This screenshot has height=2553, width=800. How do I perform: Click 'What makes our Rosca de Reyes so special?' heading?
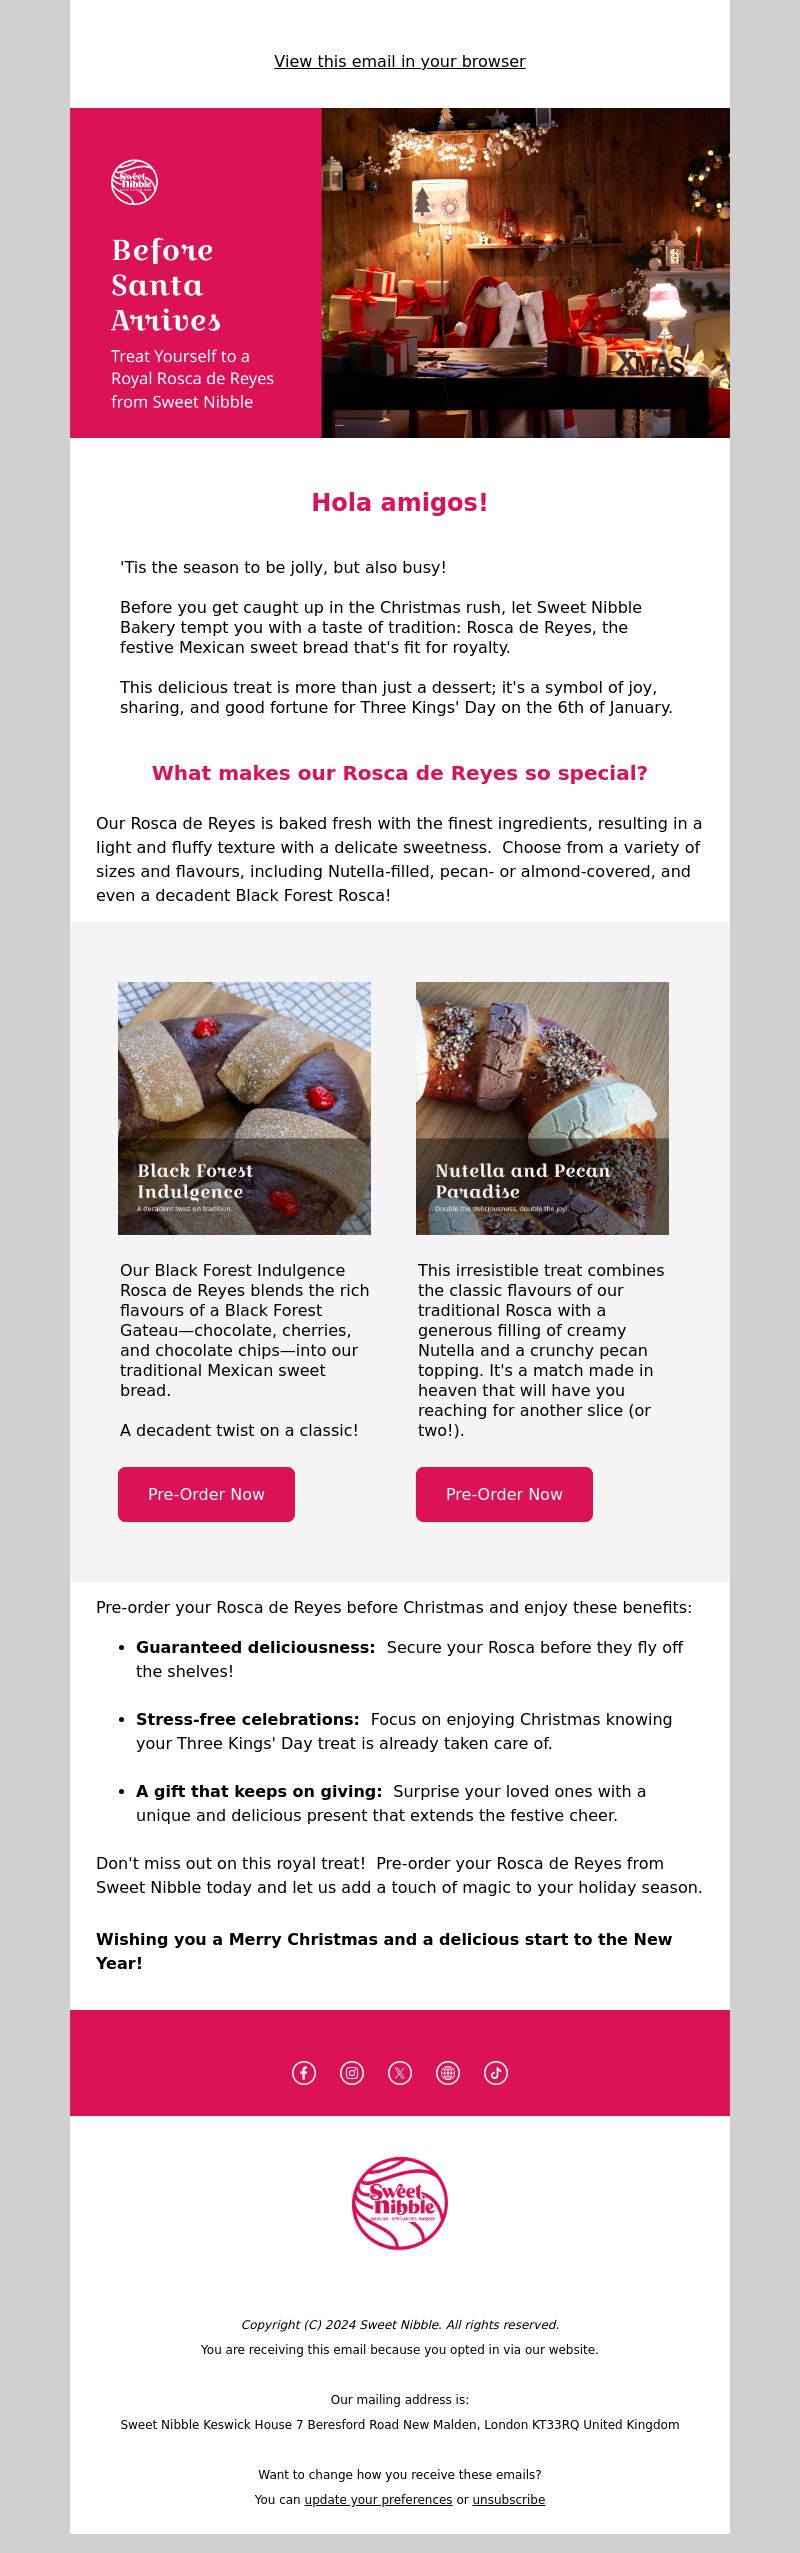point(400,773)
